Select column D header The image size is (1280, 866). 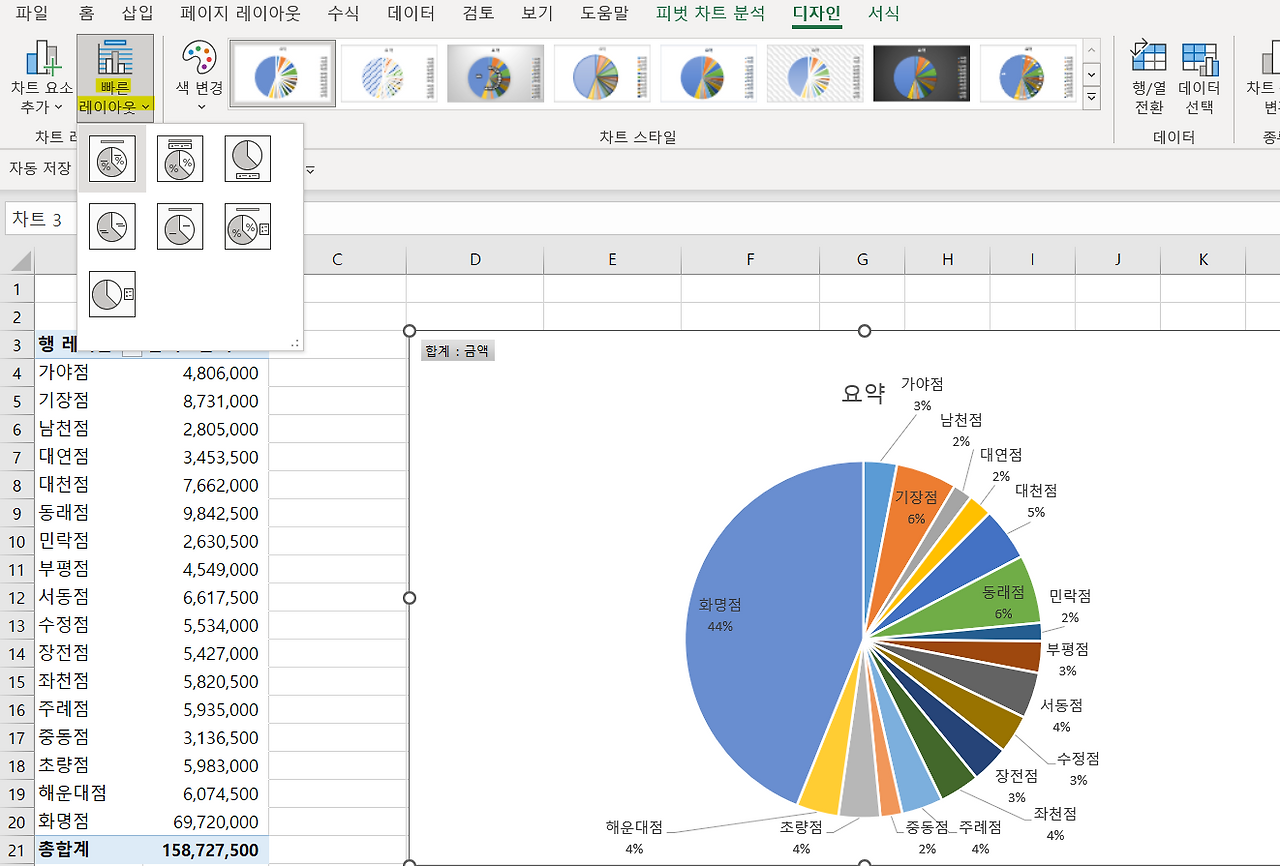pos(475,260)
